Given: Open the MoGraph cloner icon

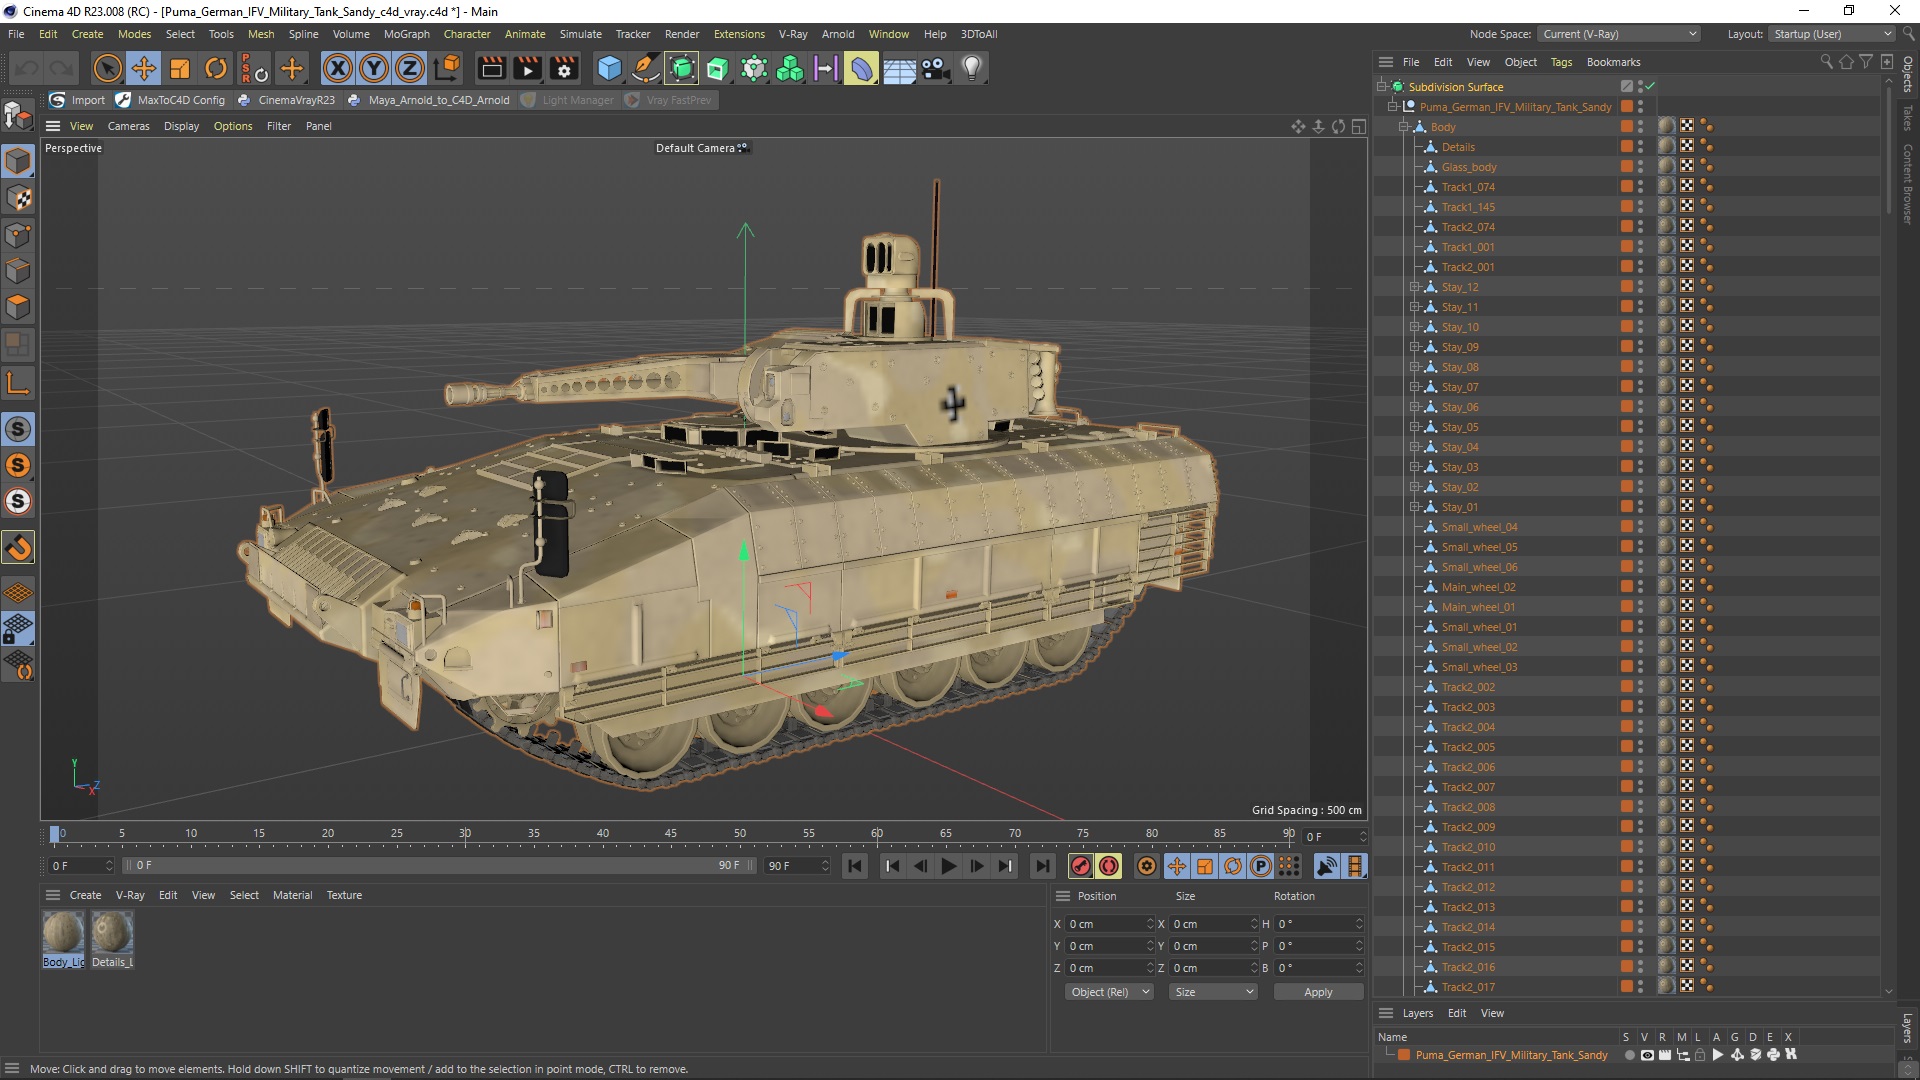Looking at the screenshot, I should 790,68.
